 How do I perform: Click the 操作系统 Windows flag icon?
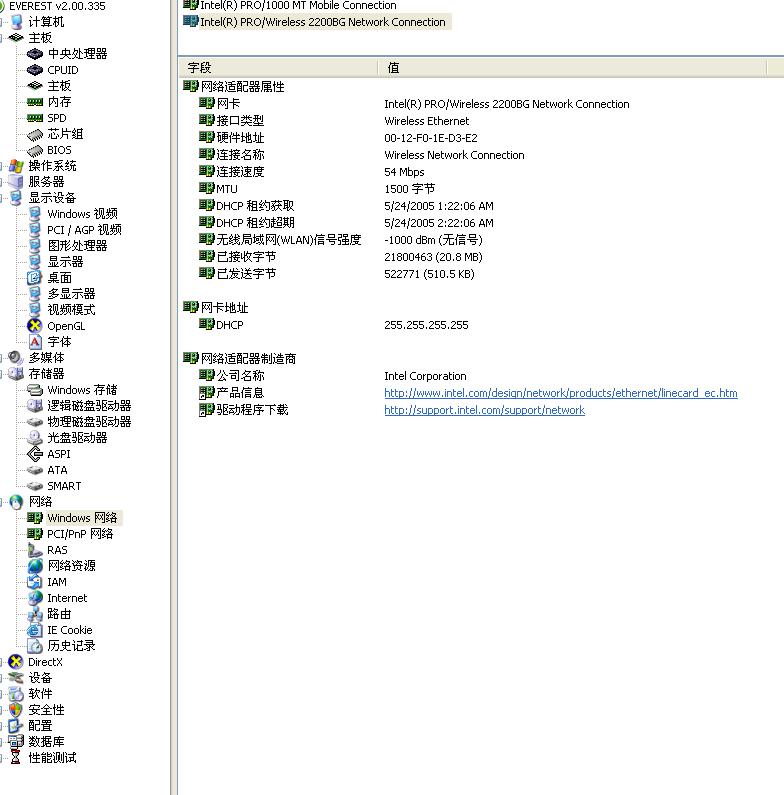pos(16,166)
